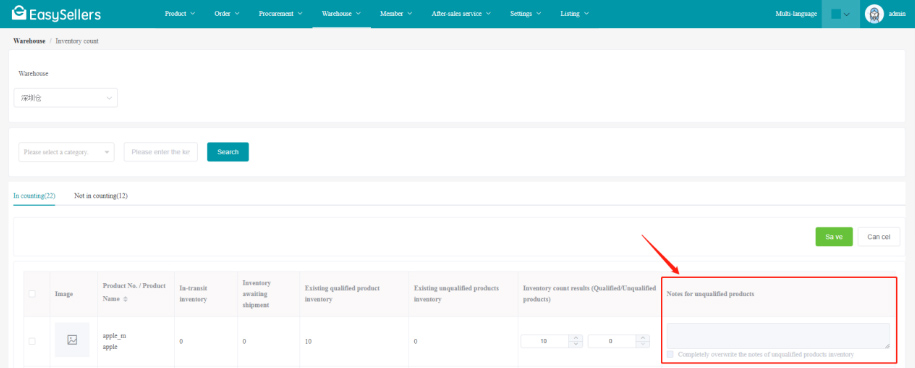Open the After-sales service menu
The height and width of the screenshot is (368, 915).
point(461,13)
